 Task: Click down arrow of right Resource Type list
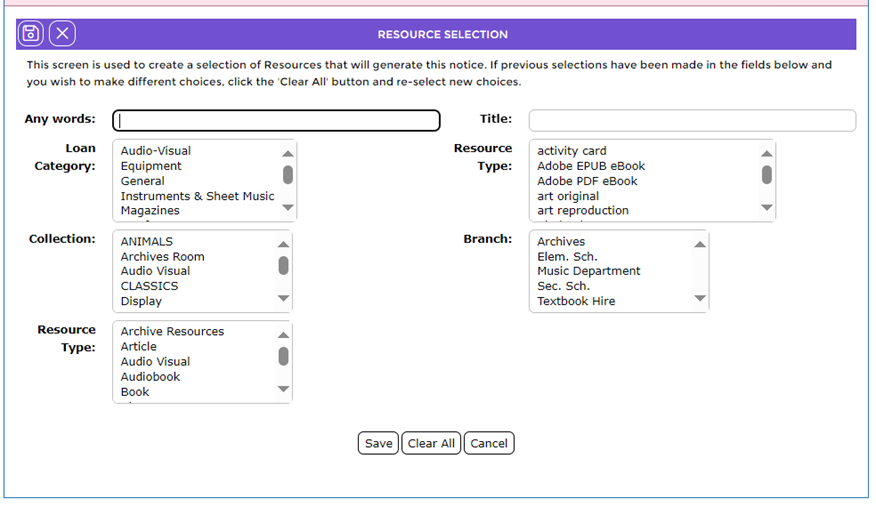tap(766, 207)
